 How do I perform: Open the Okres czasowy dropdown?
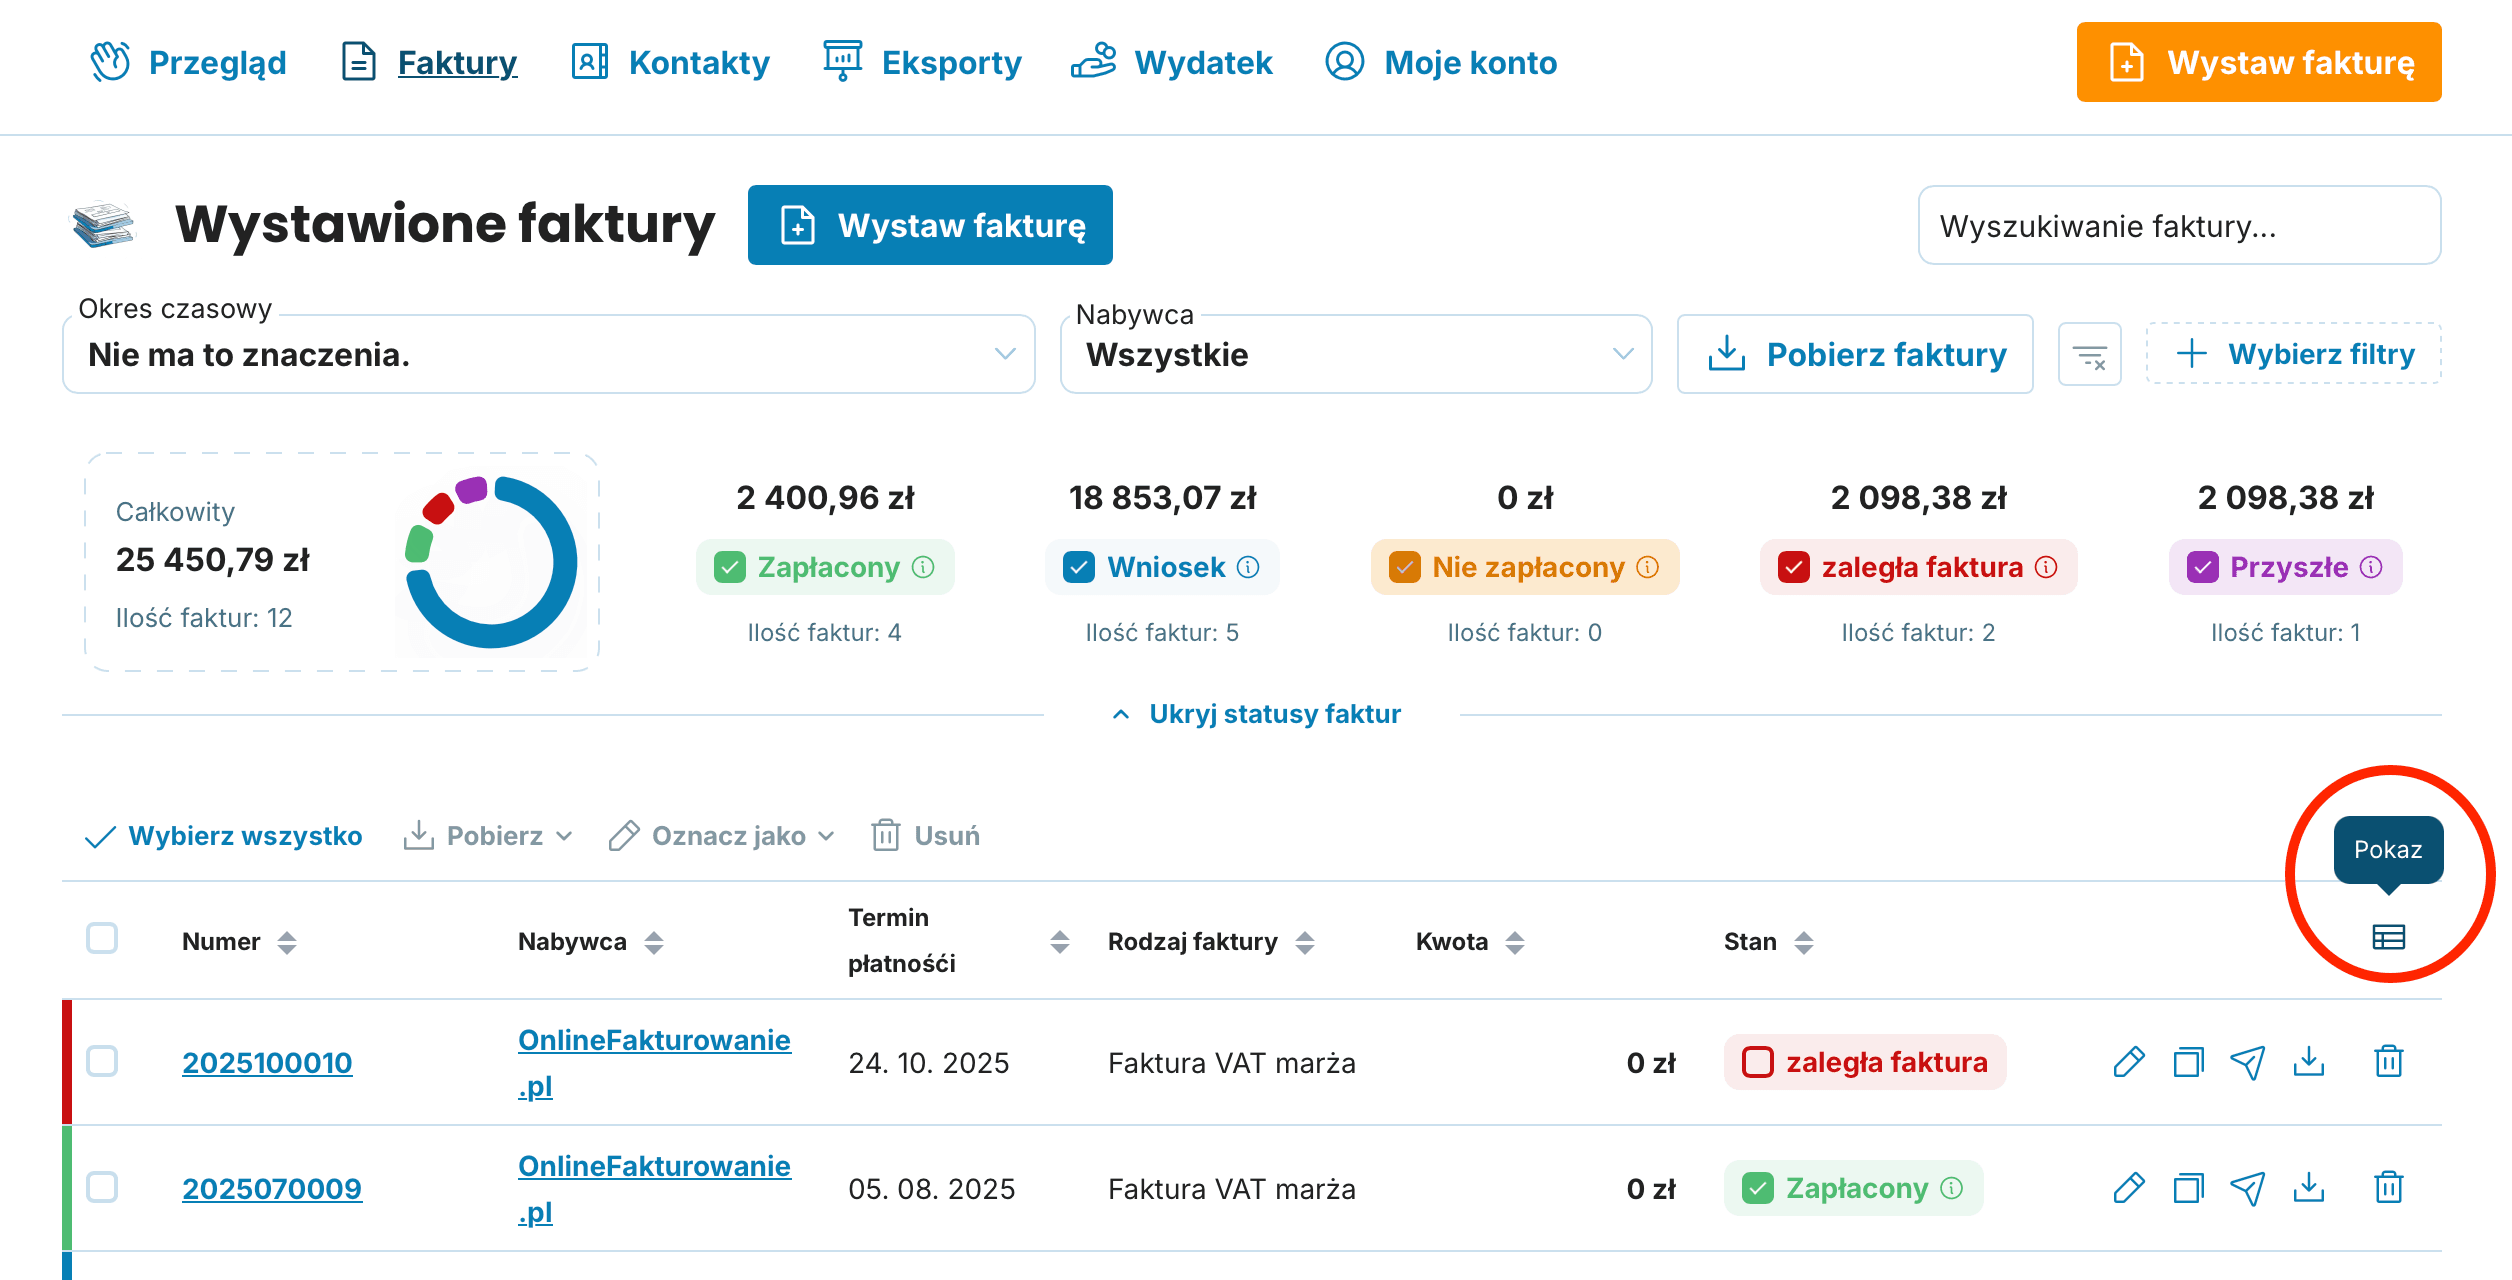pyautogui.click(x=548, y=354)
